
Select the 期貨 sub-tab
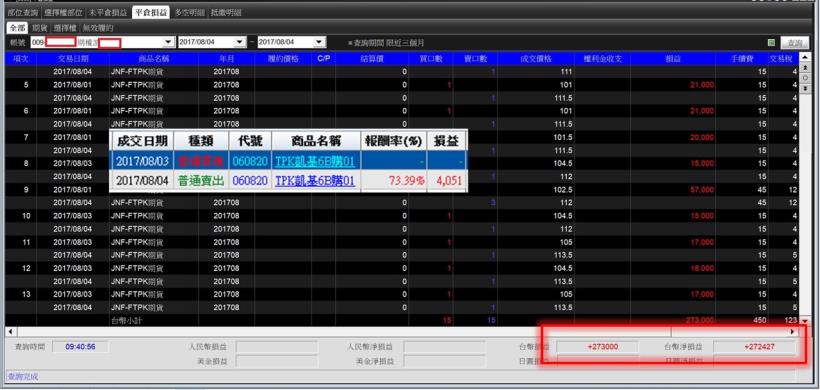pos(40,28)
